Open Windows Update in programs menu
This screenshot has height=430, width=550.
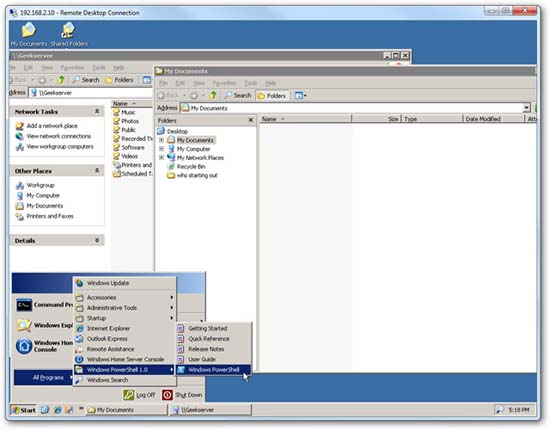point(107,283)
